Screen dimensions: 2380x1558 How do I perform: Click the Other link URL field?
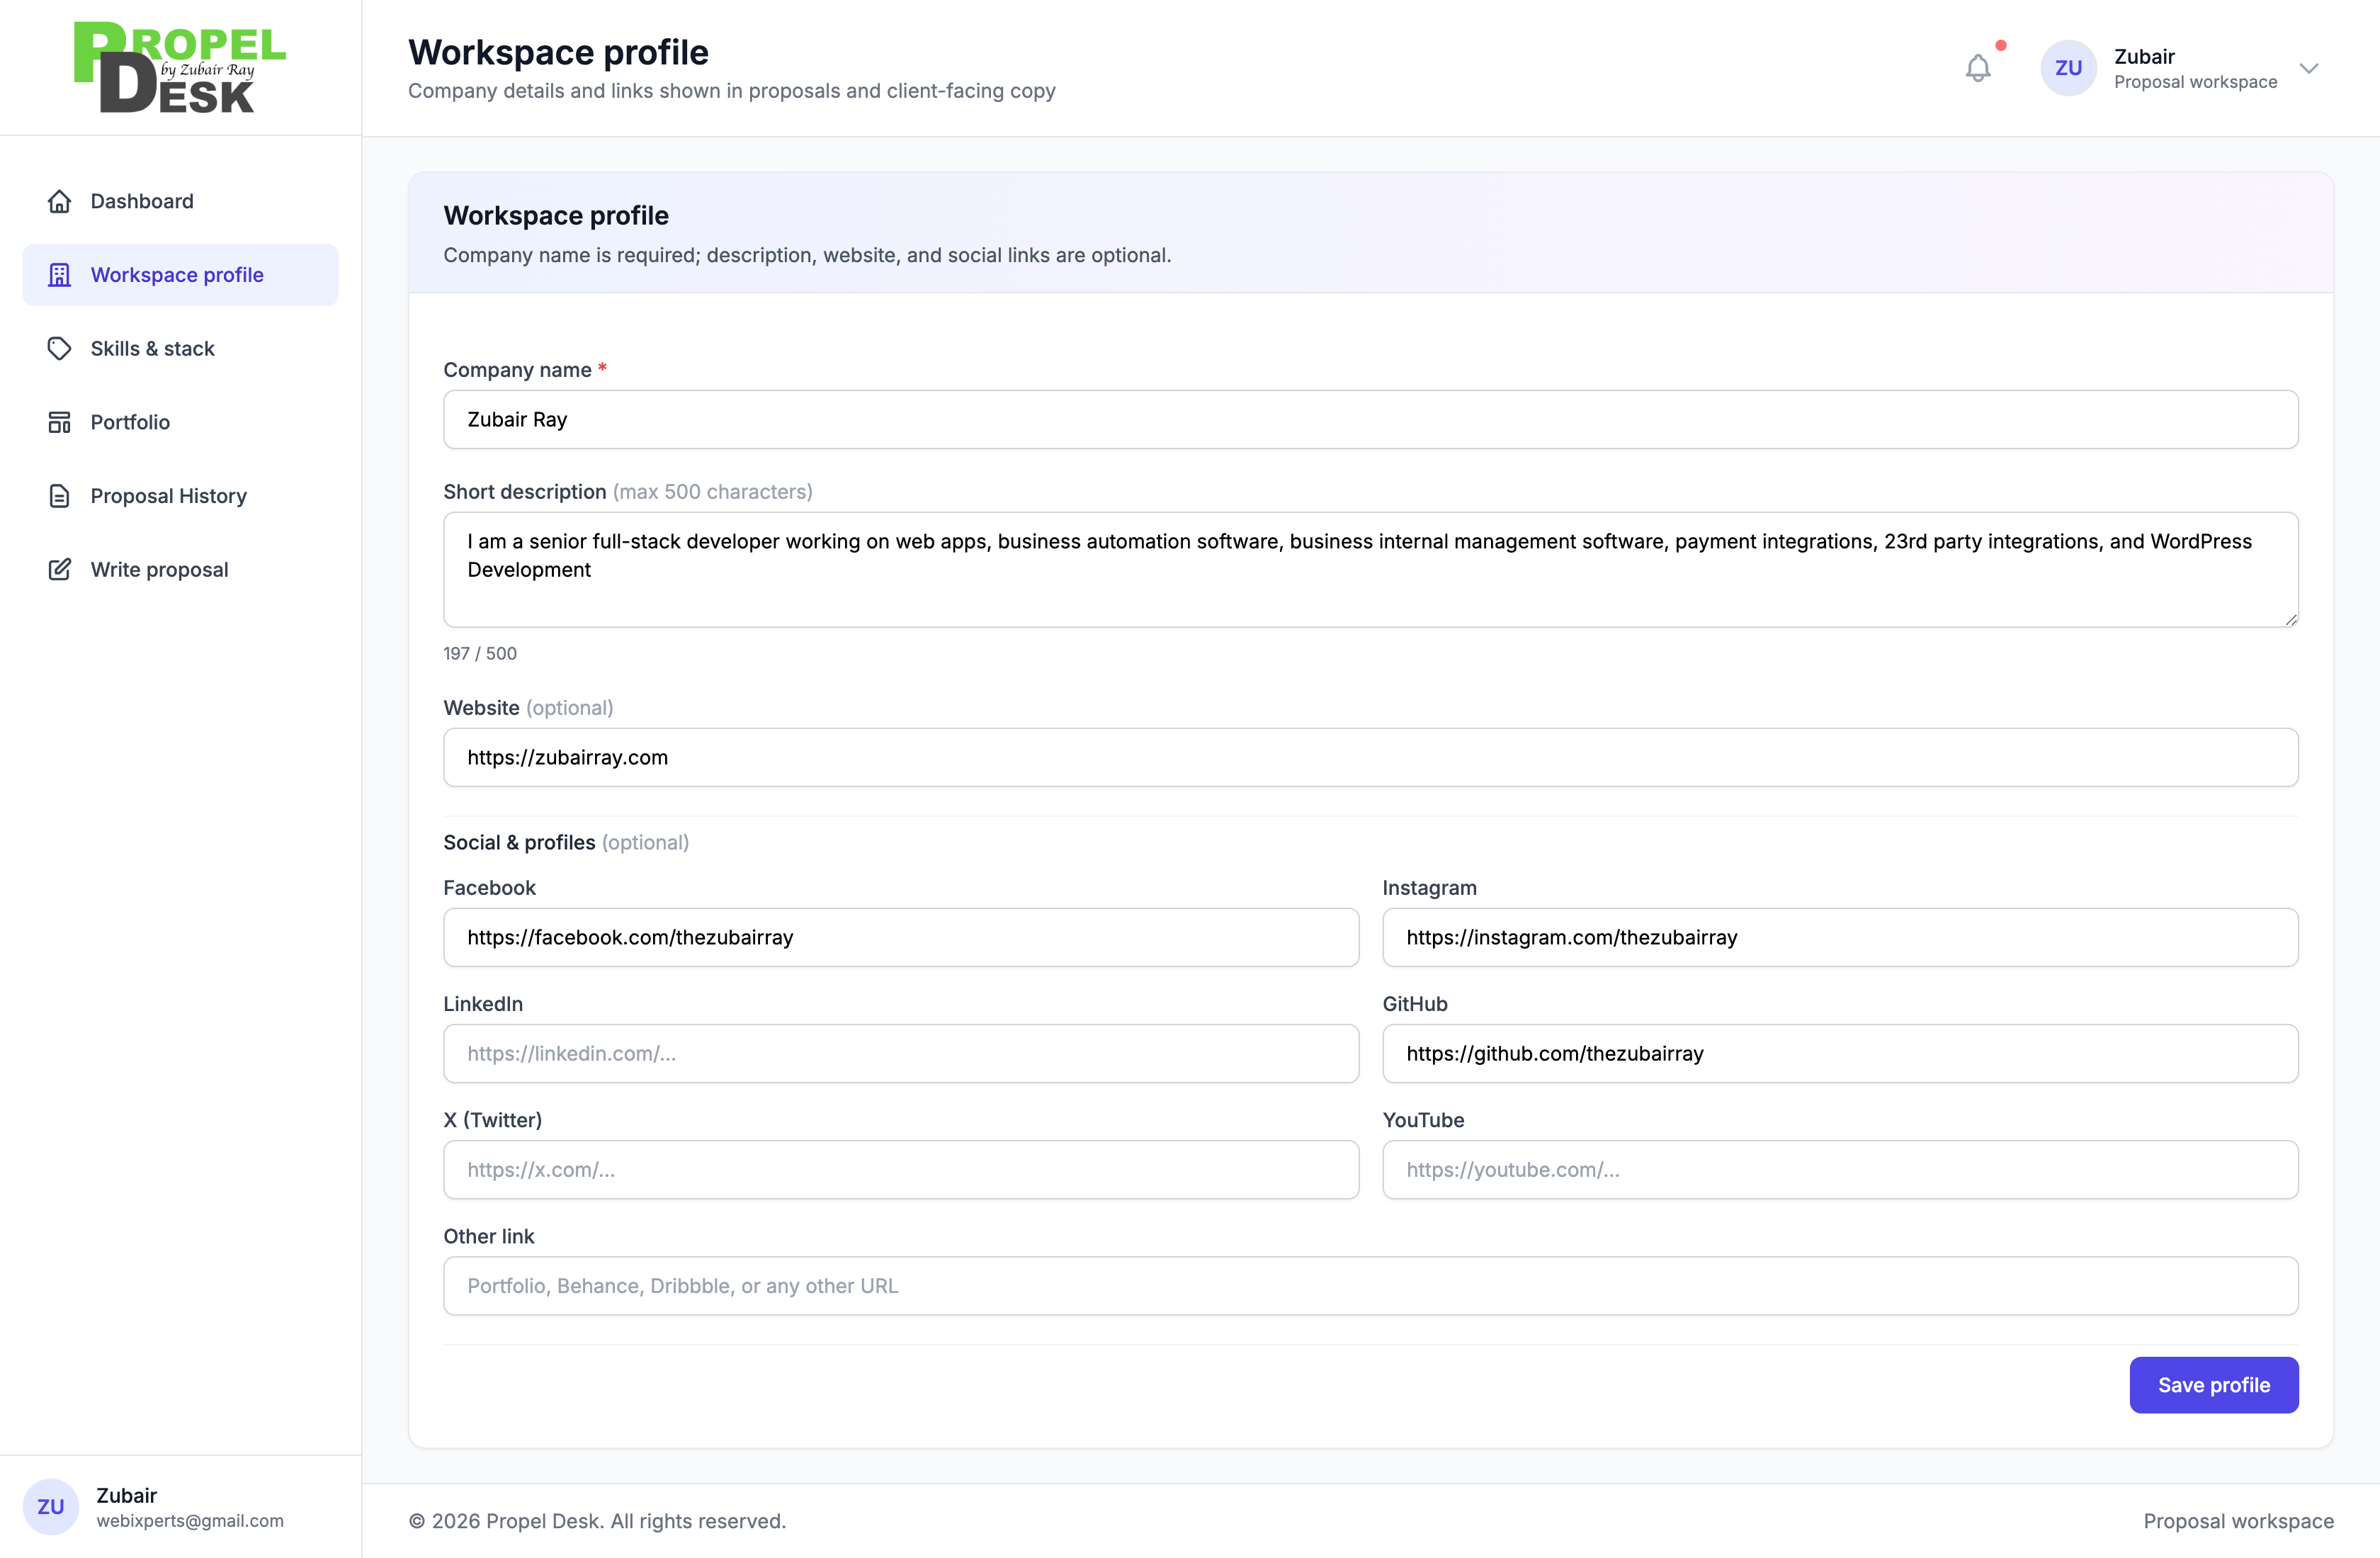[x=1370, y=1285]
